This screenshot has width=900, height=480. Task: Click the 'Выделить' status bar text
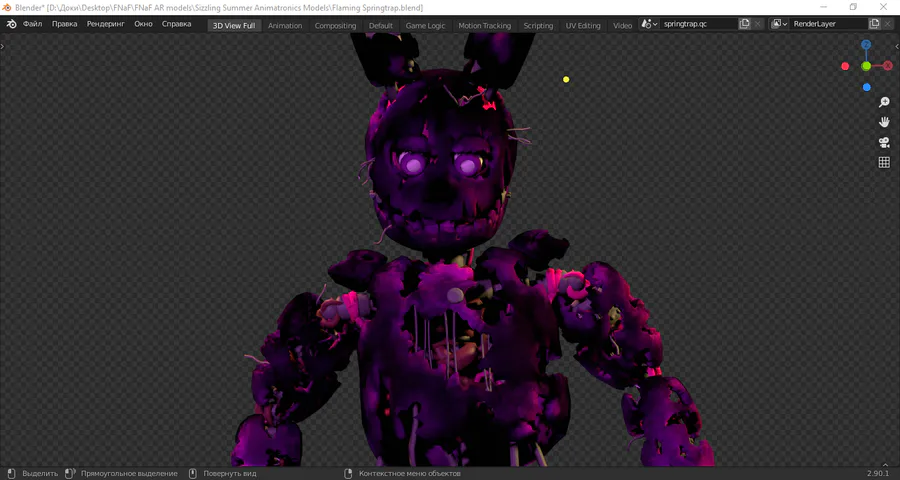tap(40, 474)
